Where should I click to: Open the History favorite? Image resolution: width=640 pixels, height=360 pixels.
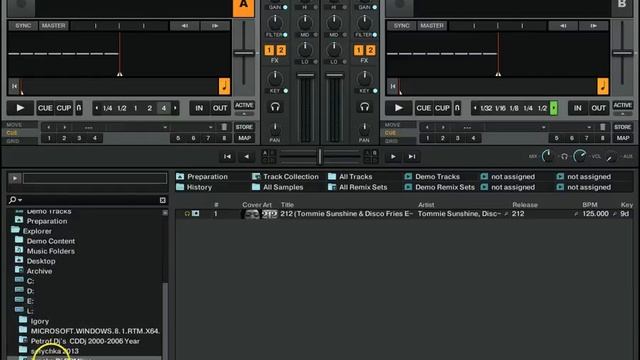194,187
